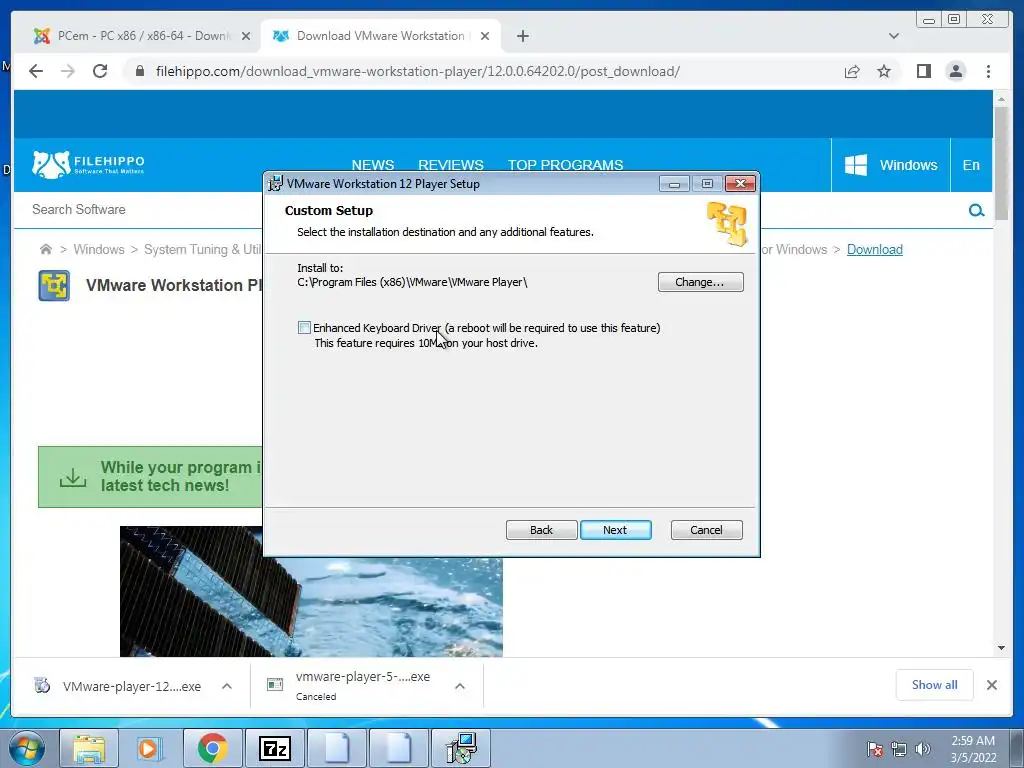Open the volume speaker tray icon

pos(923,749)
